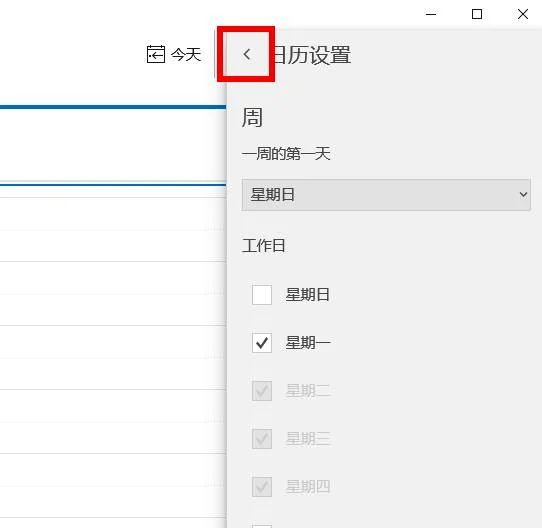Close the calendar window

pyautogui.click(x=523, y=14)
